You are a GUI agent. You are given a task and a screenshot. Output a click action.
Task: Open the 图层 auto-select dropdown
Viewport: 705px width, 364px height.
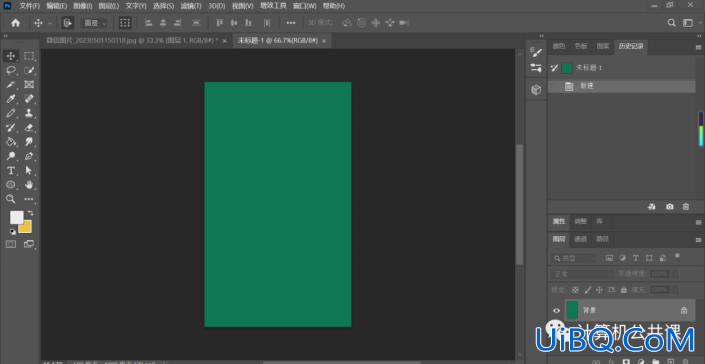tap(94, 23)
